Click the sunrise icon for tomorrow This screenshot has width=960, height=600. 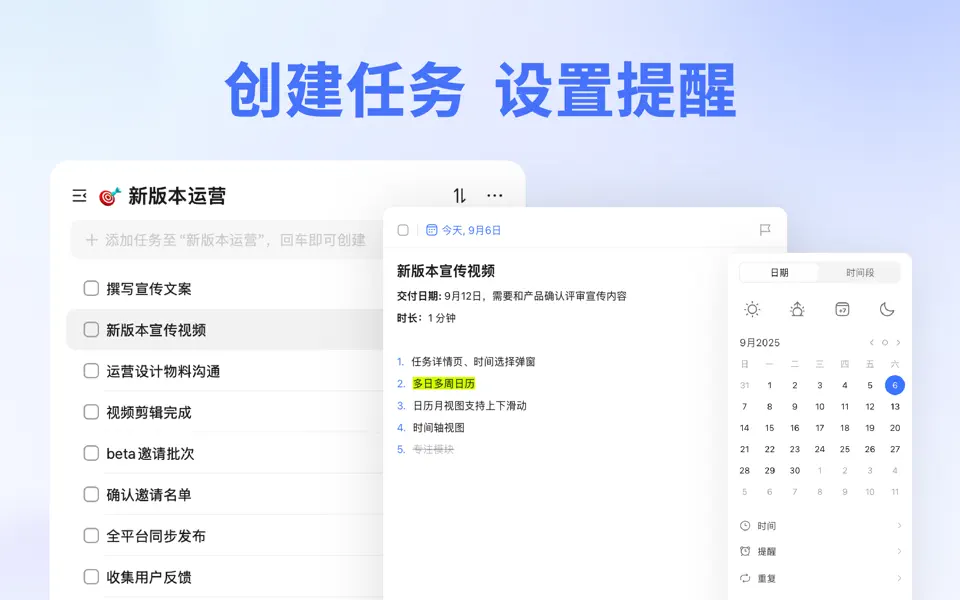(796, 309)
